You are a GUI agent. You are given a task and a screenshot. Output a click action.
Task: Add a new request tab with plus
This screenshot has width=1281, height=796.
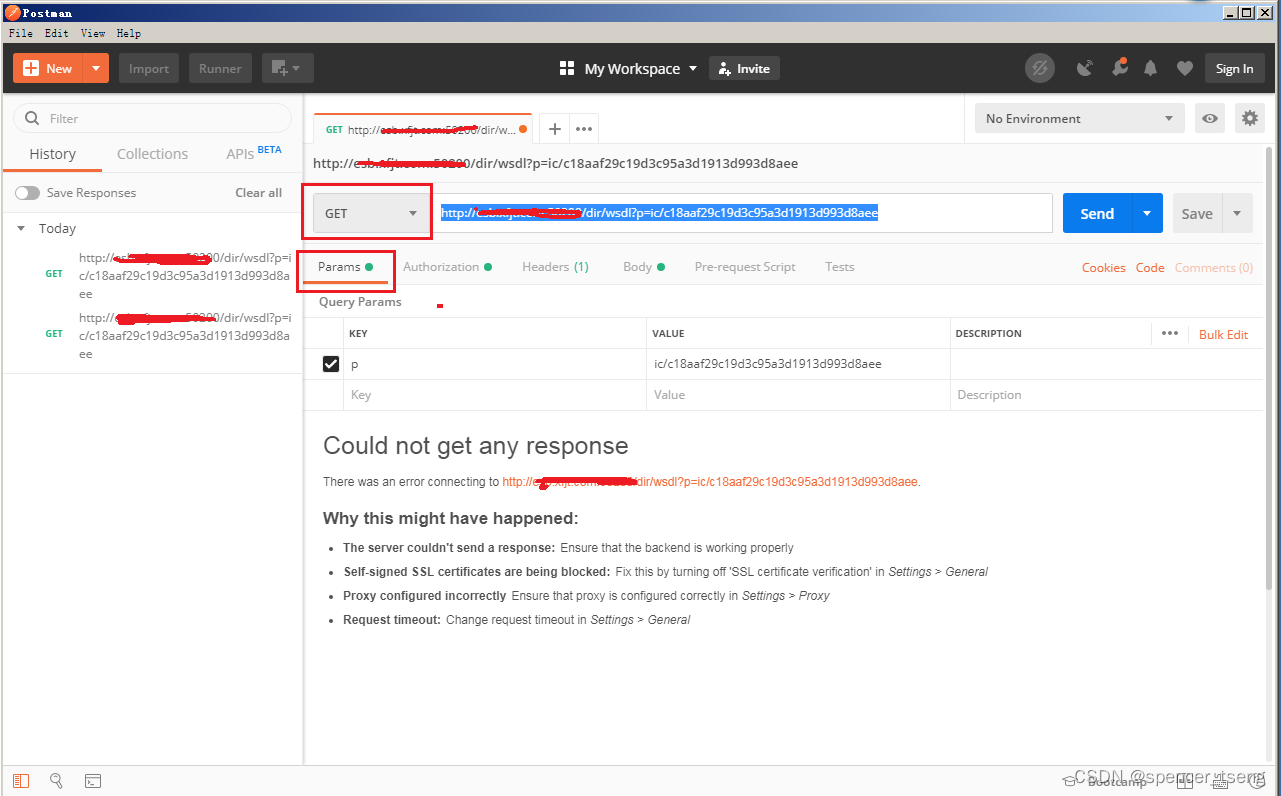555,129
